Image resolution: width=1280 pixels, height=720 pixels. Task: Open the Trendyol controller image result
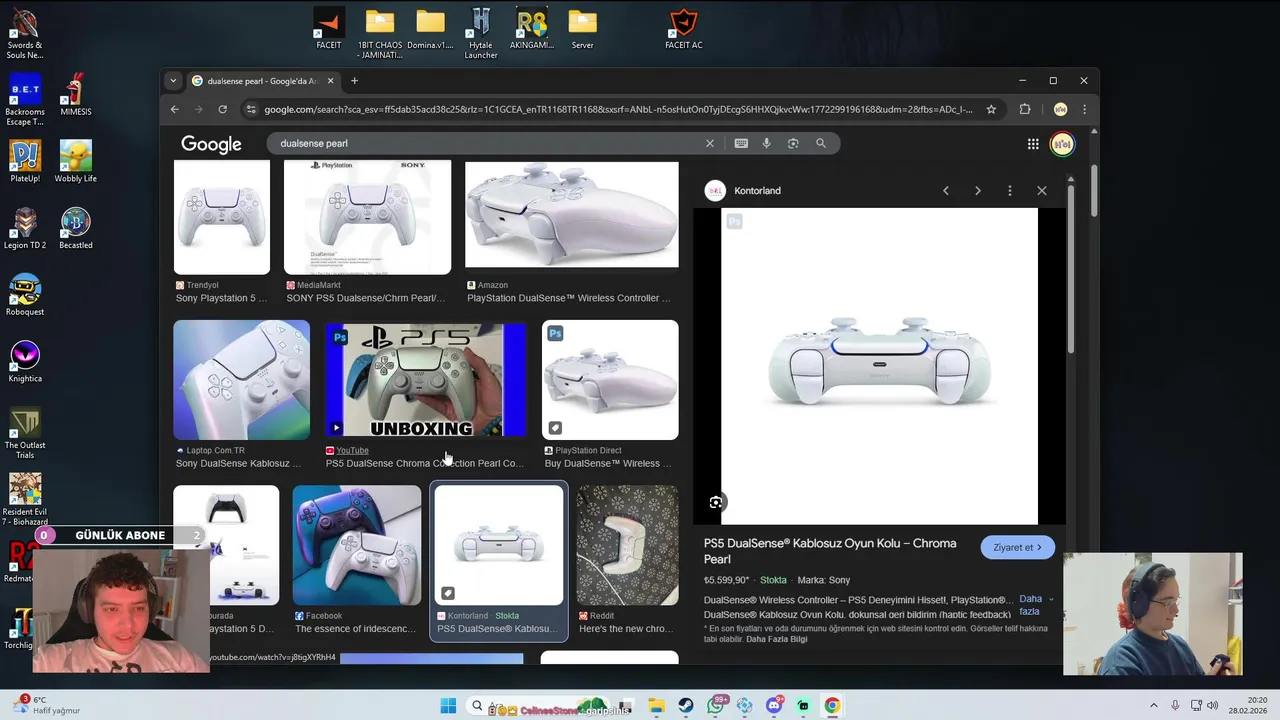pyautogui.click(x=222, y=217)
